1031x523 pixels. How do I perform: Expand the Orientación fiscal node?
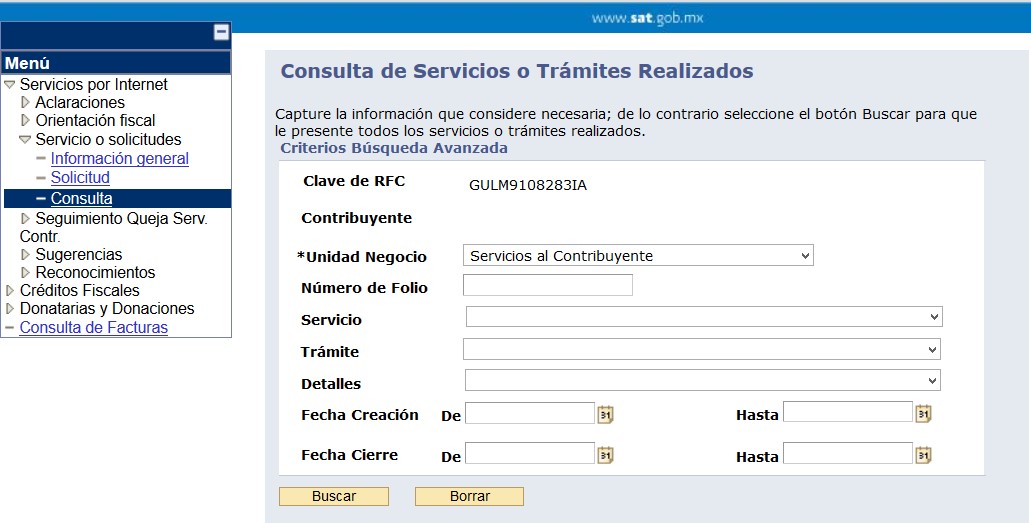[26, 120]
